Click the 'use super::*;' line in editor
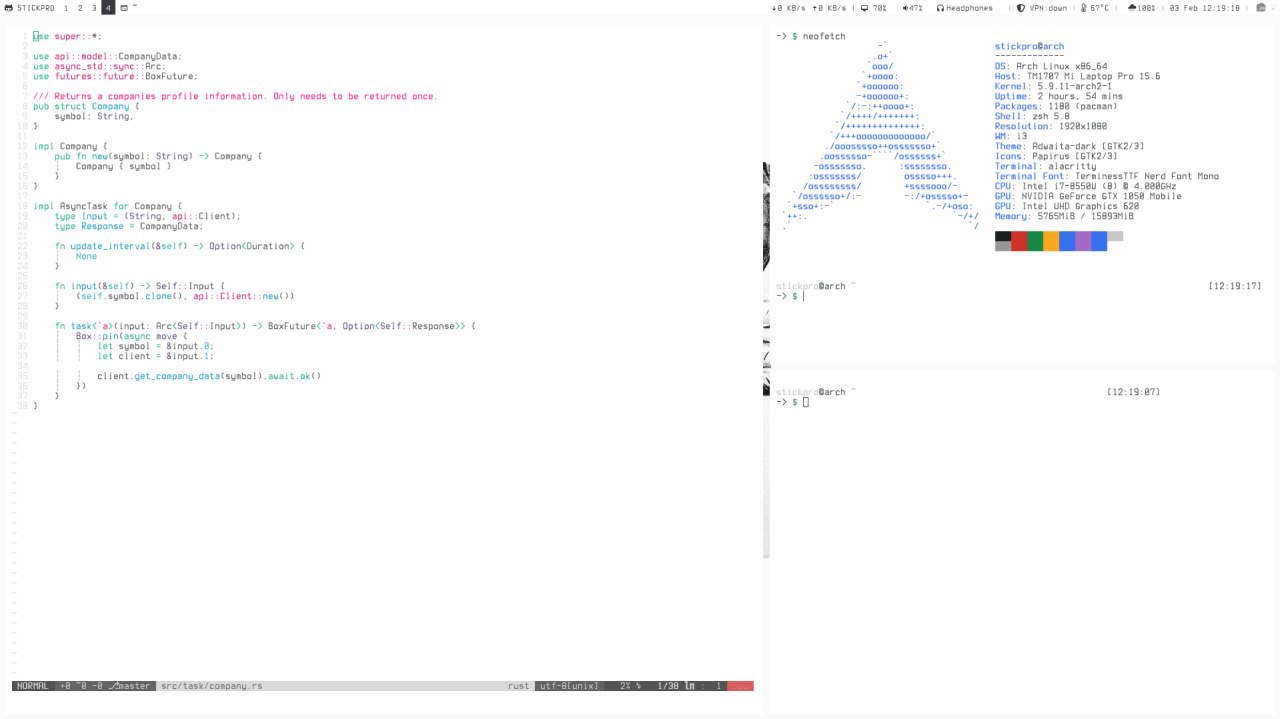The image size is (1280, 719). [68, 36]
